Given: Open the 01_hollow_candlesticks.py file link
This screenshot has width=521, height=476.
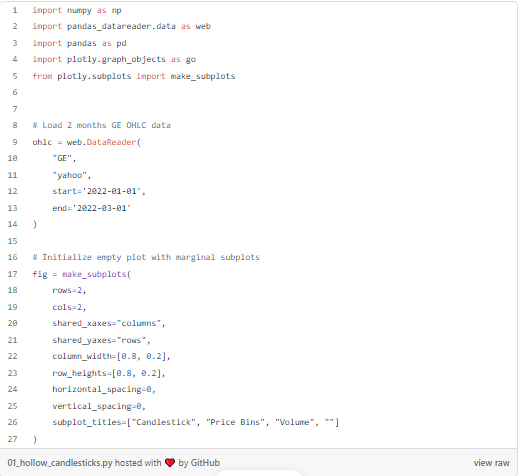Looking at the screenshot, I should pos(60,463).
